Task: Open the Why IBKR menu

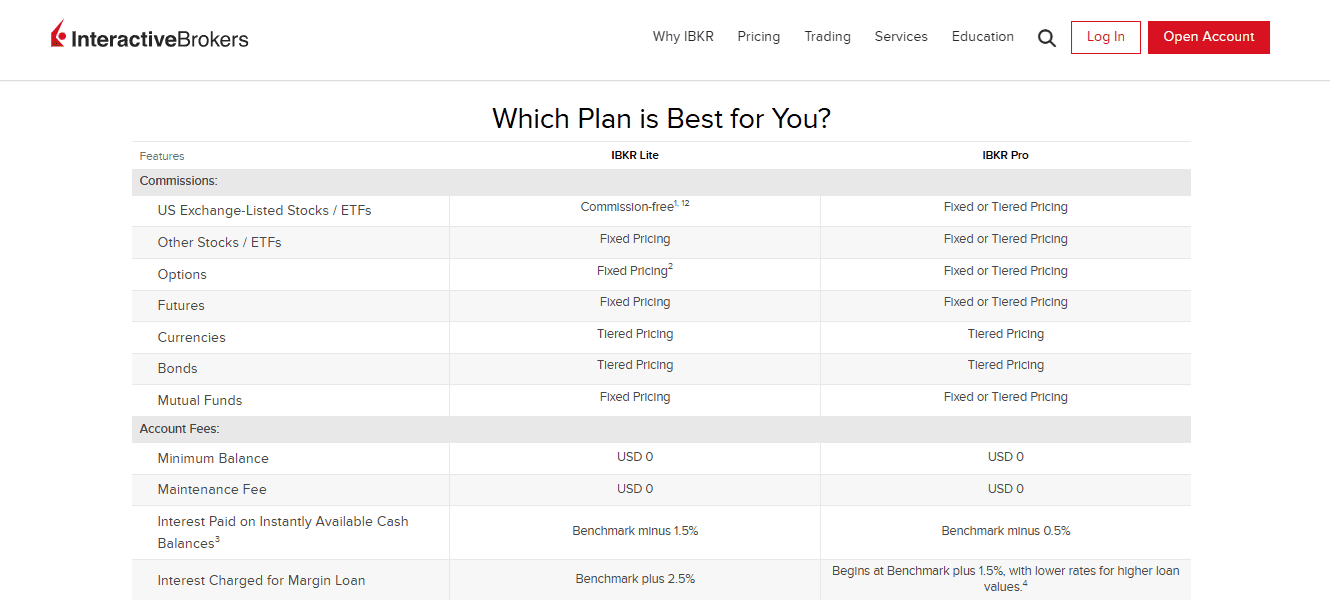Action: (683, 37)
